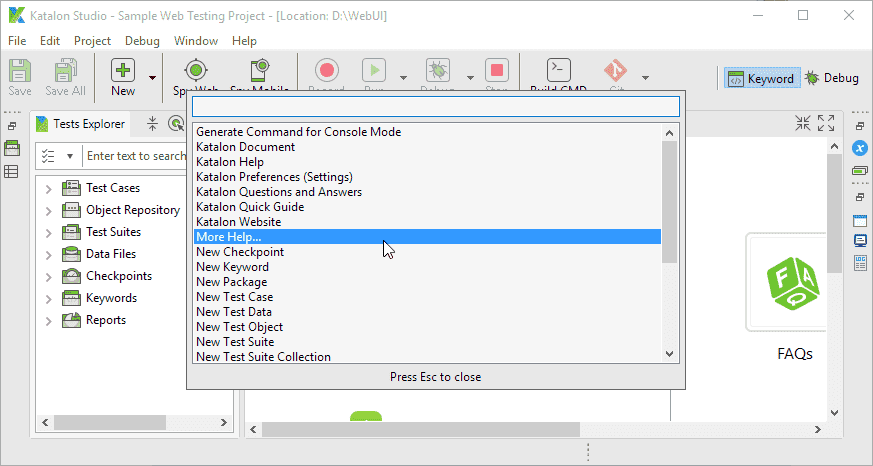Click the Build CMD toolbar icon
873x466 pixels.
click(x=558, y=72)
